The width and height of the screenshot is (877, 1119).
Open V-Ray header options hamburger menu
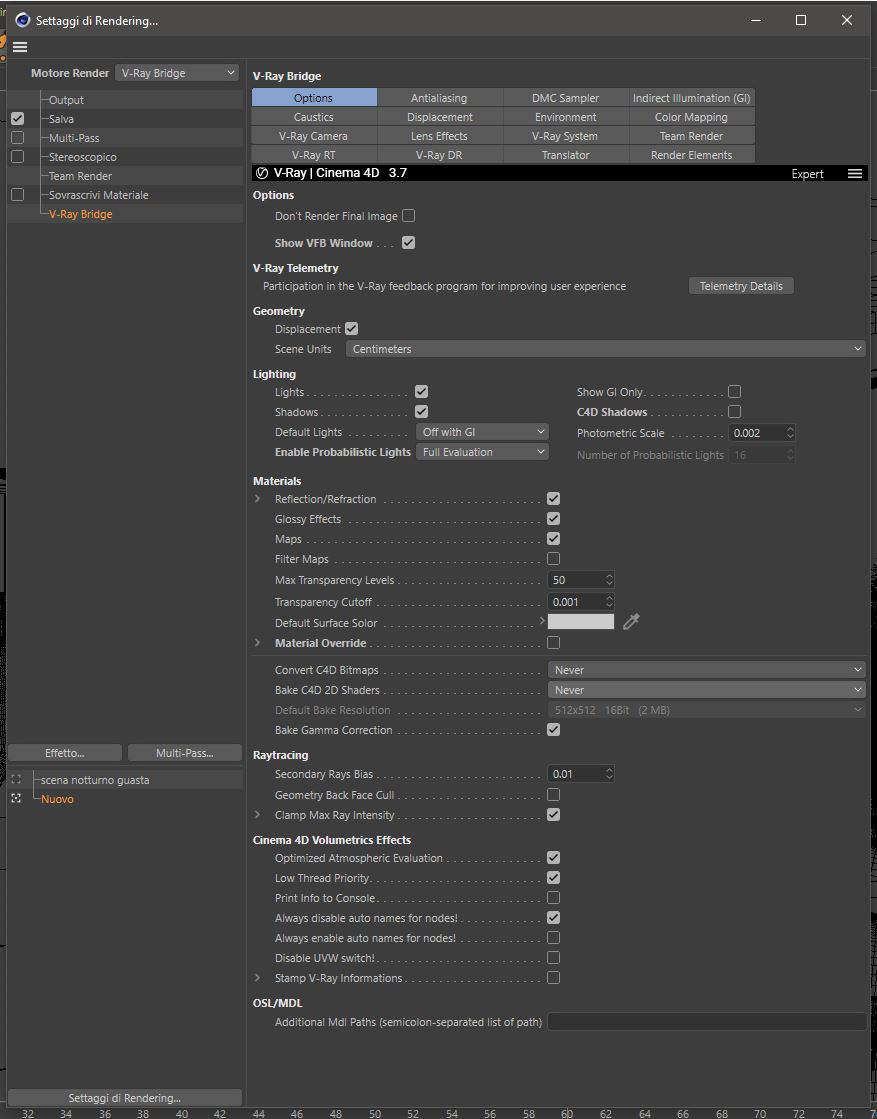[x=854, y=173]
